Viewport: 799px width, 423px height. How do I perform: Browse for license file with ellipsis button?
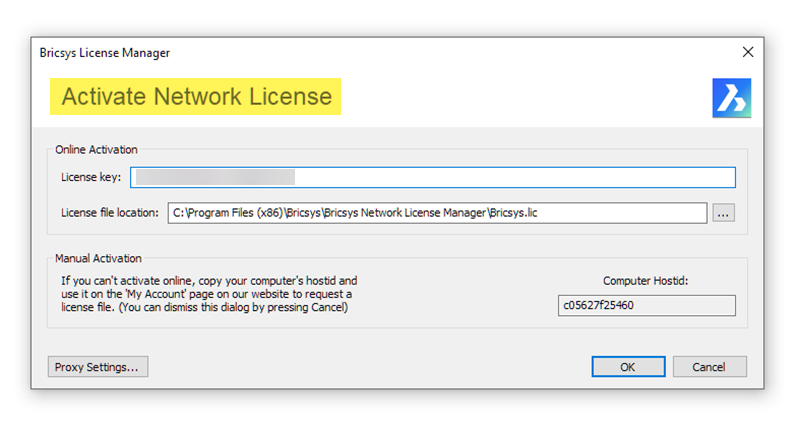click(x=723, y=213)
